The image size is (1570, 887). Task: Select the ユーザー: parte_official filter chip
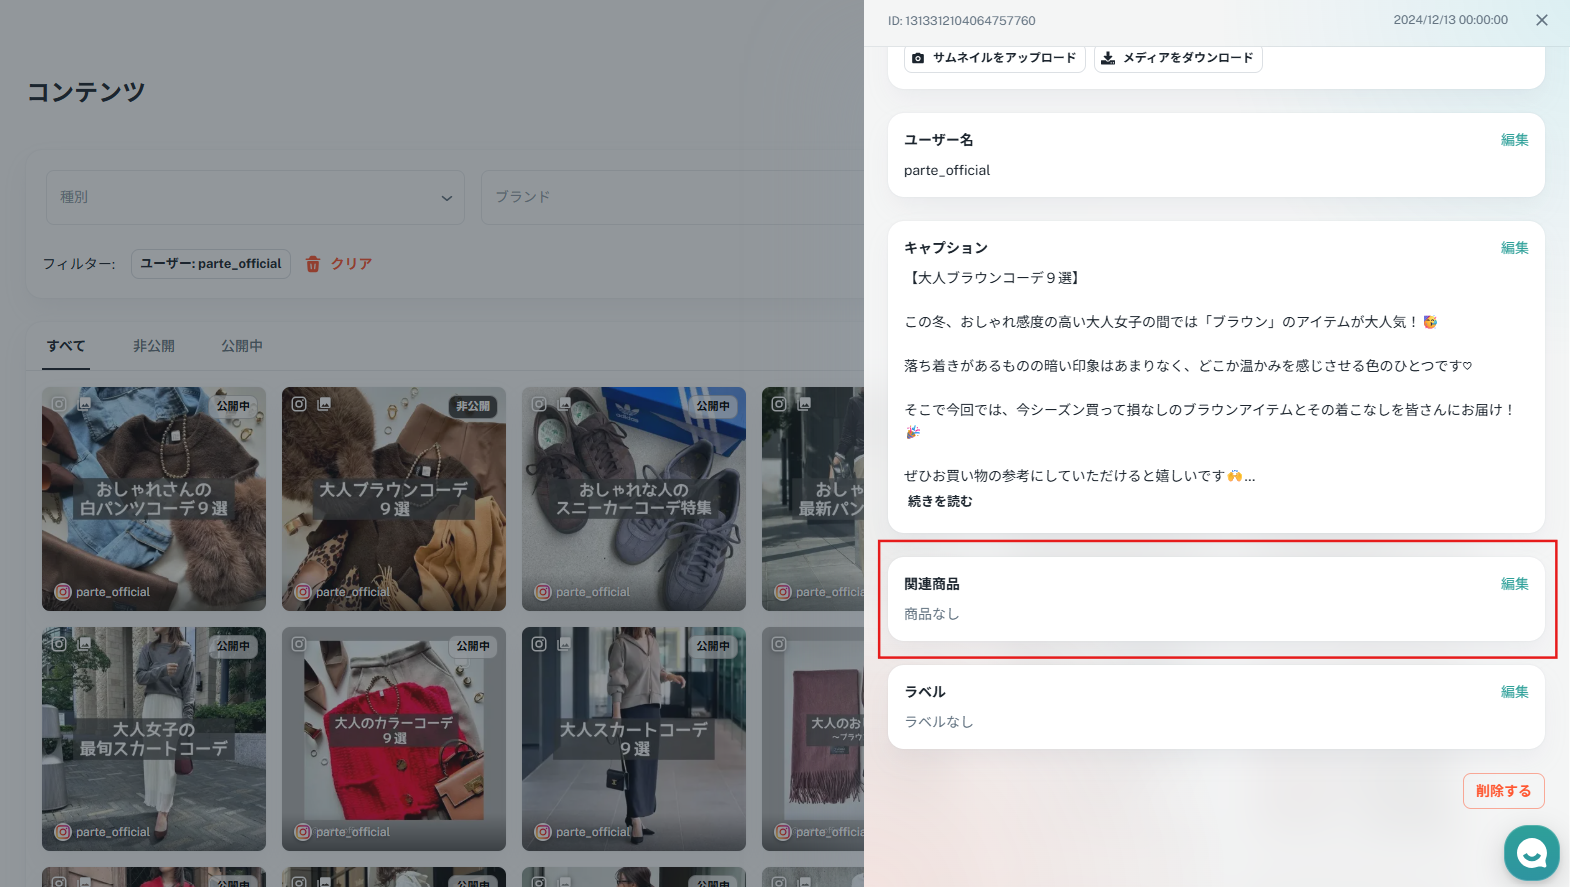coord(211,264)
